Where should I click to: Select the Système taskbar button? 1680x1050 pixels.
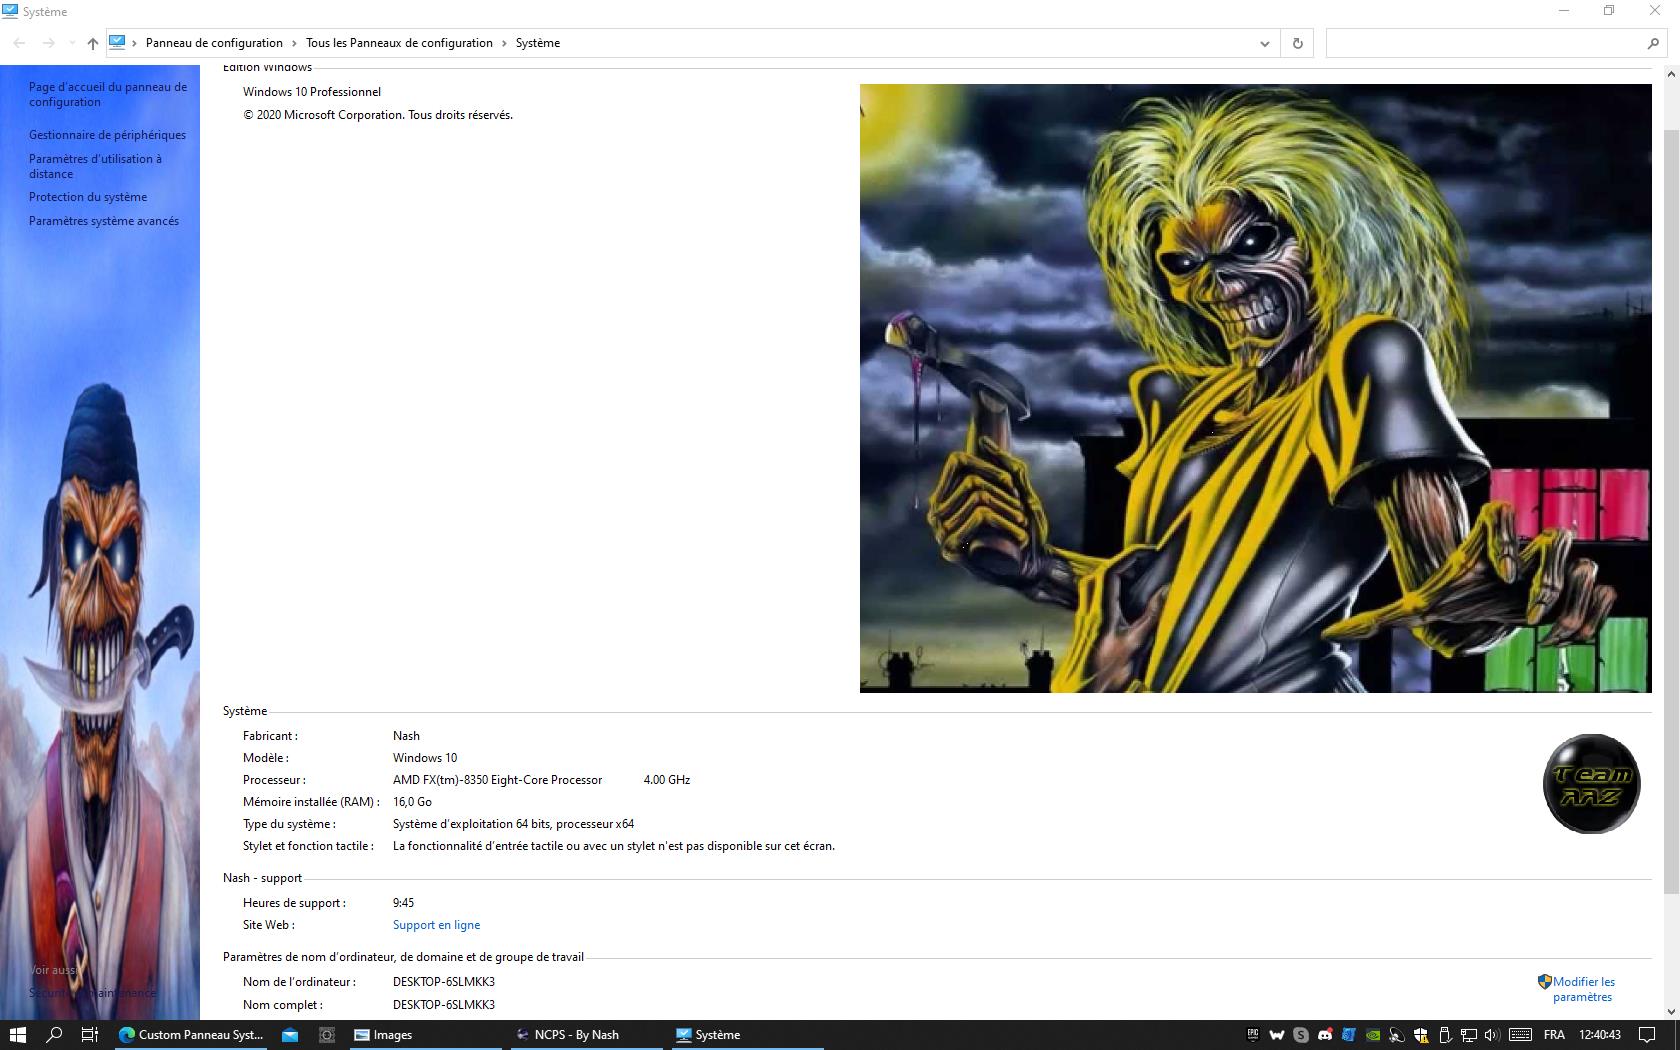click(746, 1035)
